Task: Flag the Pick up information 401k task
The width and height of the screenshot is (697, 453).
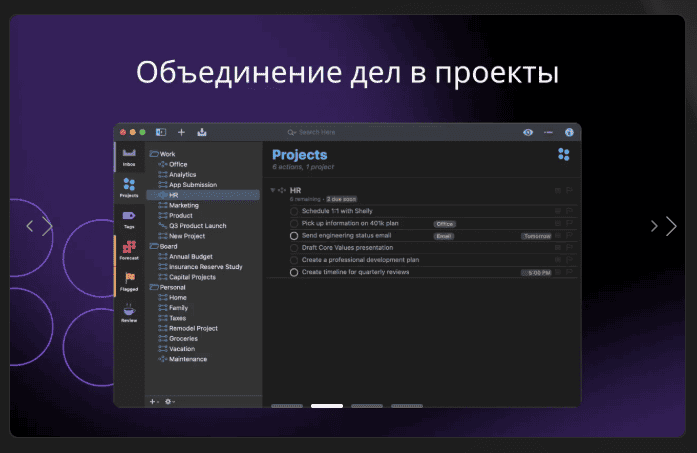Action: (x=569, y=223)
